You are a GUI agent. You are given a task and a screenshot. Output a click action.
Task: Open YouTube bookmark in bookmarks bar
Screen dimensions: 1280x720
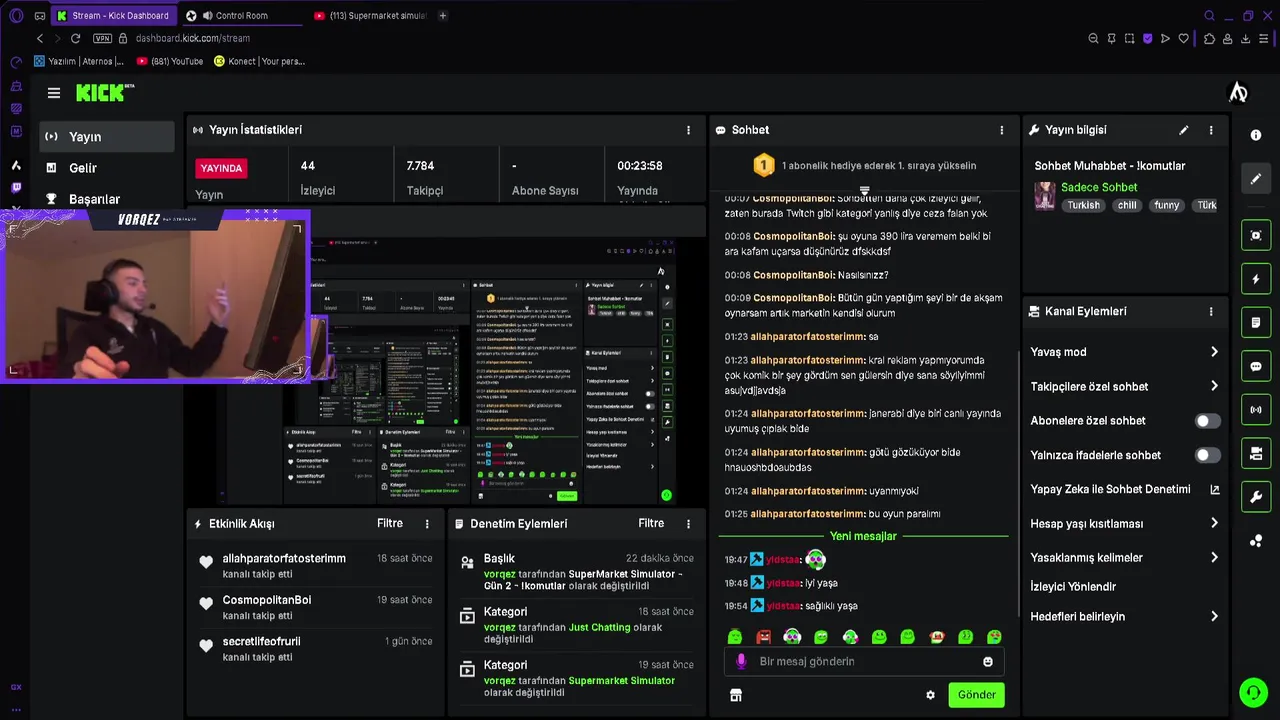[170, 61]
